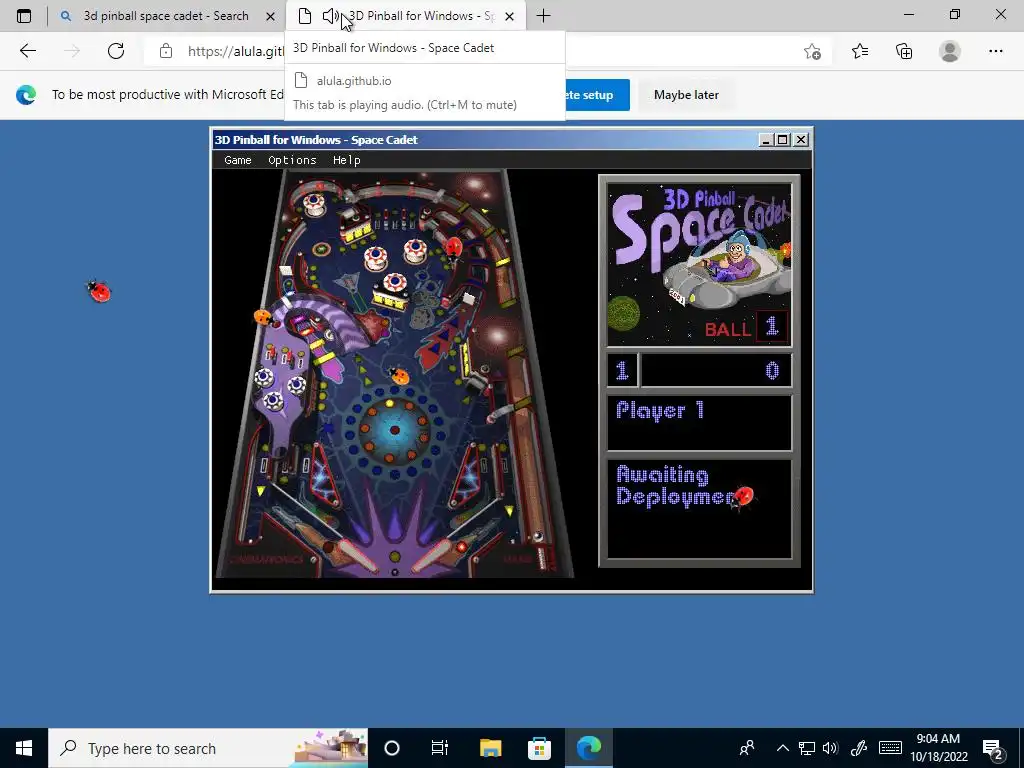
Task: Open the Options menu in pinball
Action: pyautogui.click(x=292, y=160)
